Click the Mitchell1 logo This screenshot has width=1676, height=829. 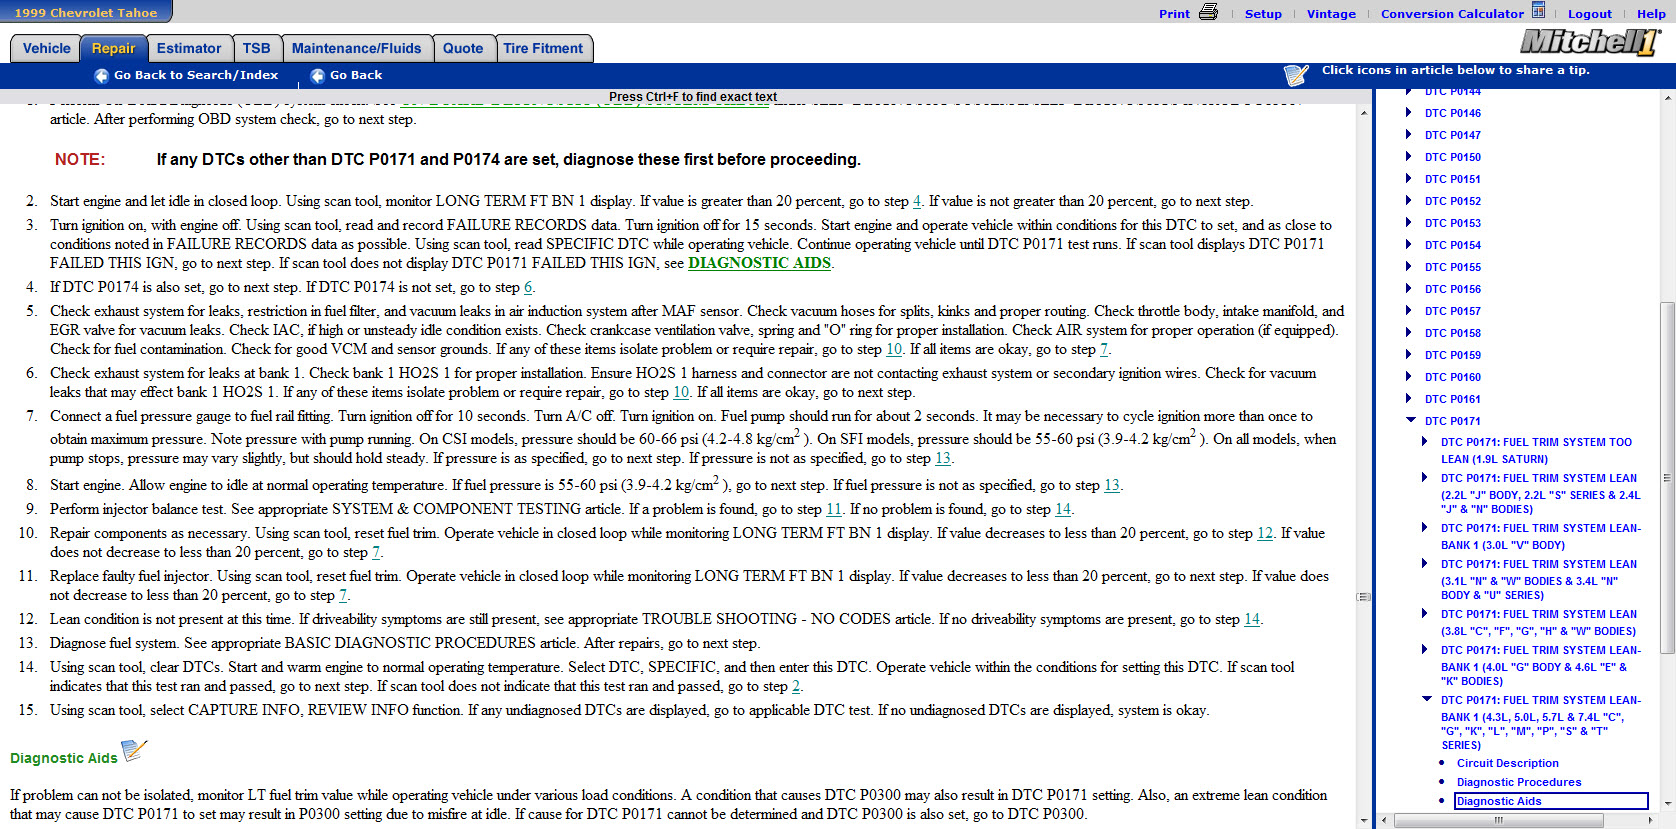(x=1590, y=42)
